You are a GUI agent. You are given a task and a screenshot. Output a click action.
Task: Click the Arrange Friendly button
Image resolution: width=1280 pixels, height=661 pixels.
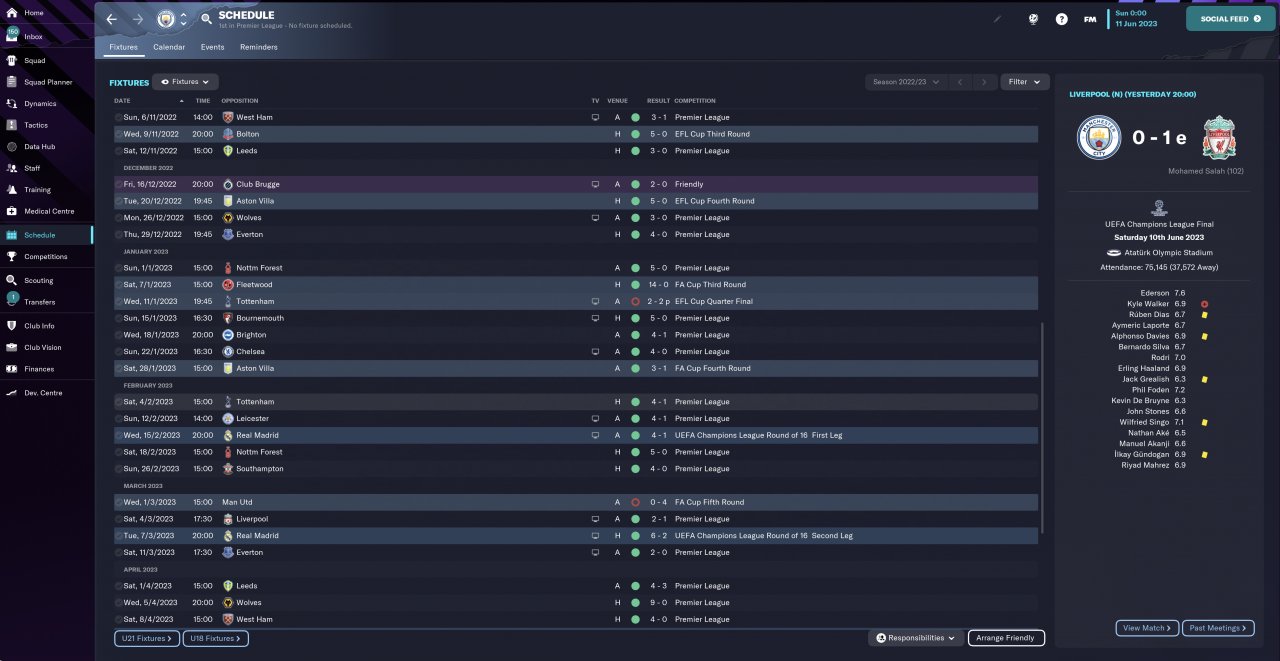click(x=1006, y=638)
